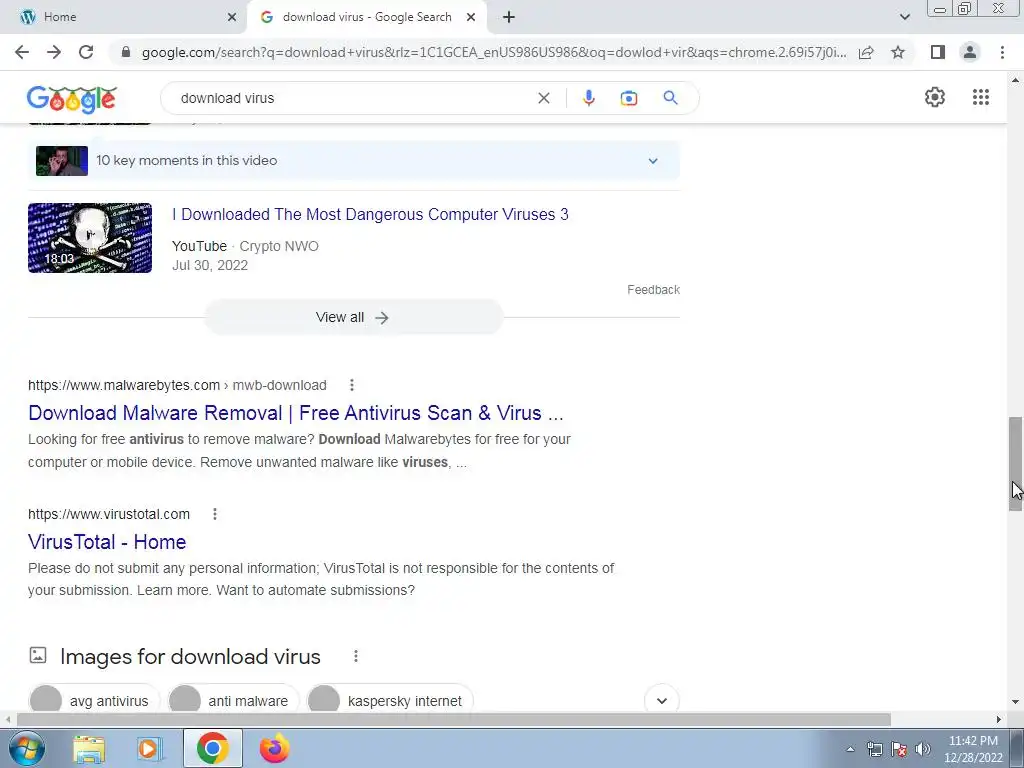Select the avg antivirus image chip
The width and height of the screenshot is (1024, 768).
pos(94,701)
